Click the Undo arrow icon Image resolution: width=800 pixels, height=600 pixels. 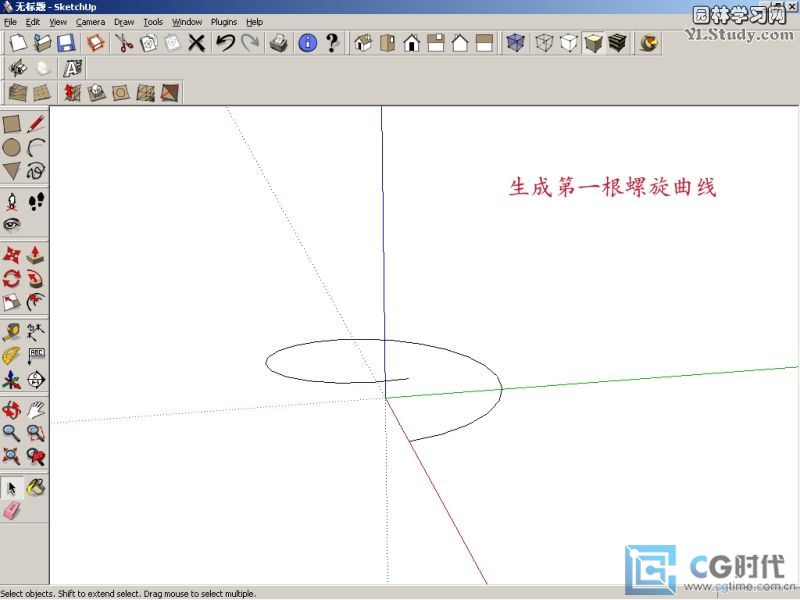click(225, 43)
